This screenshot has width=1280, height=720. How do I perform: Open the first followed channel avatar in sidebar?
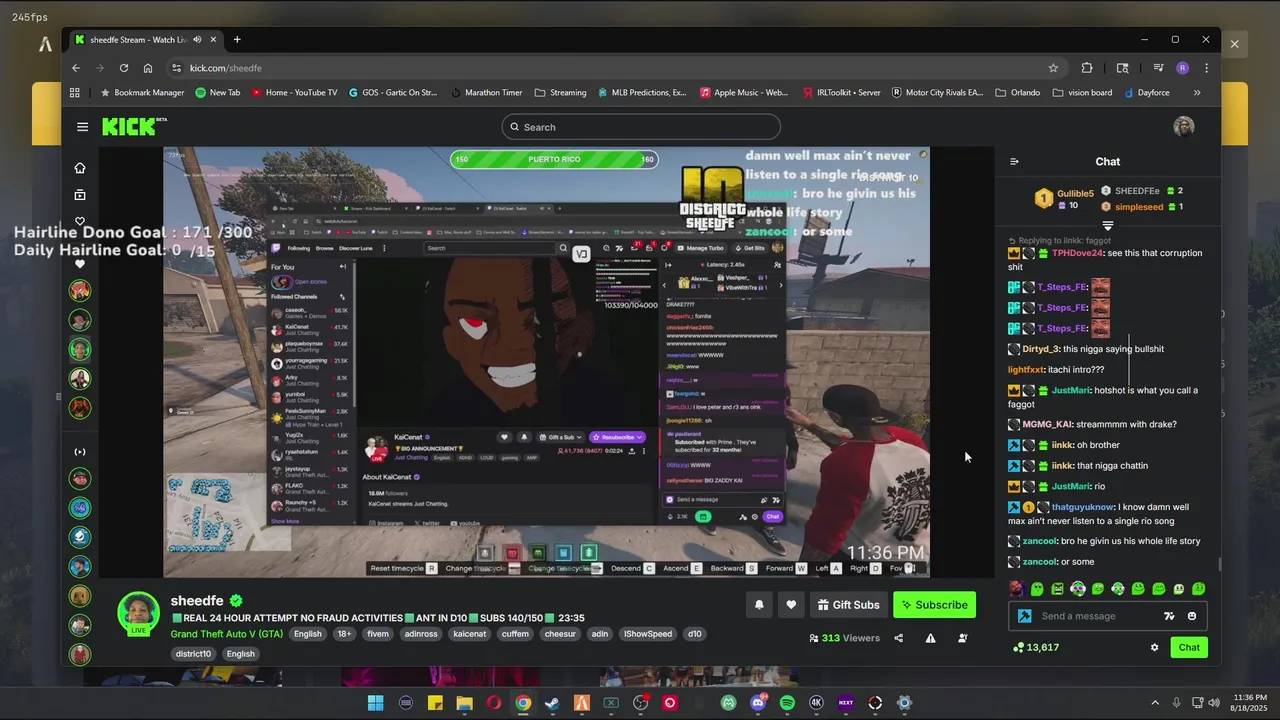click(x=80, y=291)
